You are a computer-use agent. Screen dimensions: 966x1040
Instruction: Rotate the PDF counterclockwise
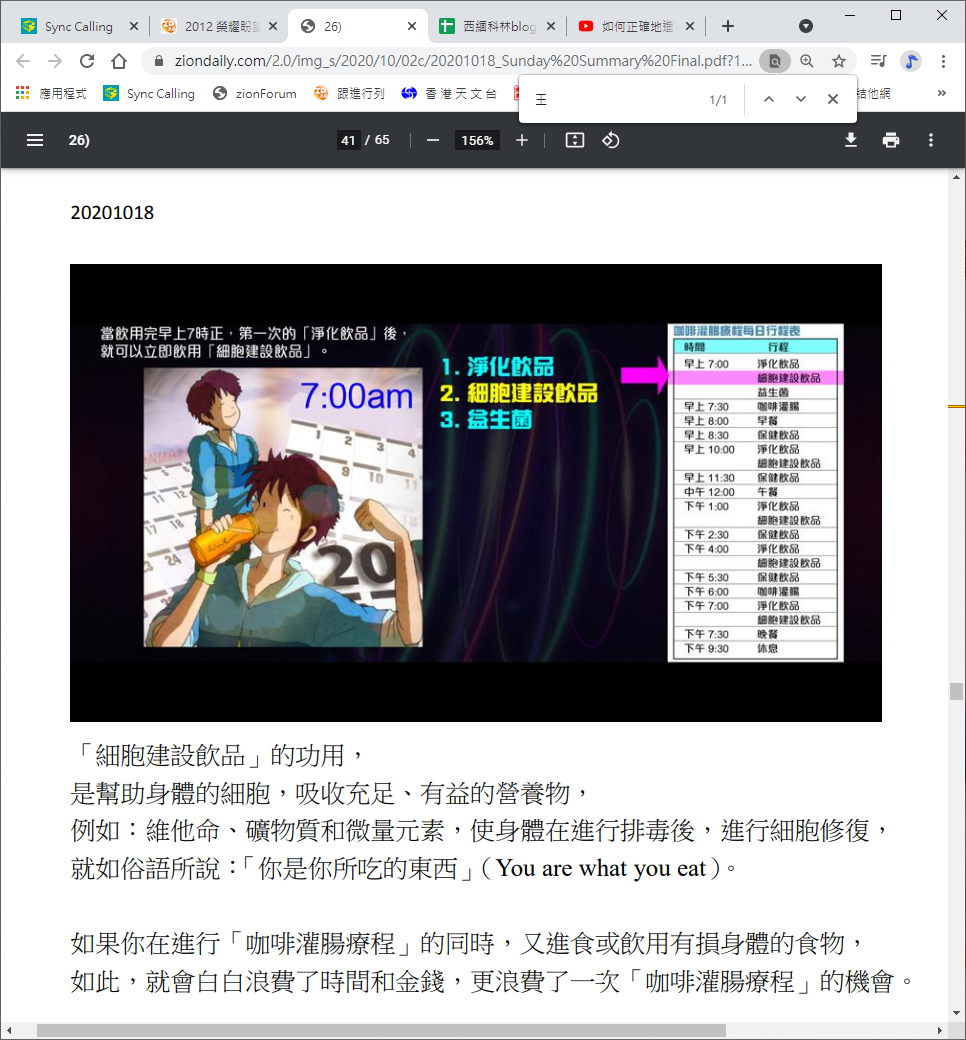coord(610,140)
